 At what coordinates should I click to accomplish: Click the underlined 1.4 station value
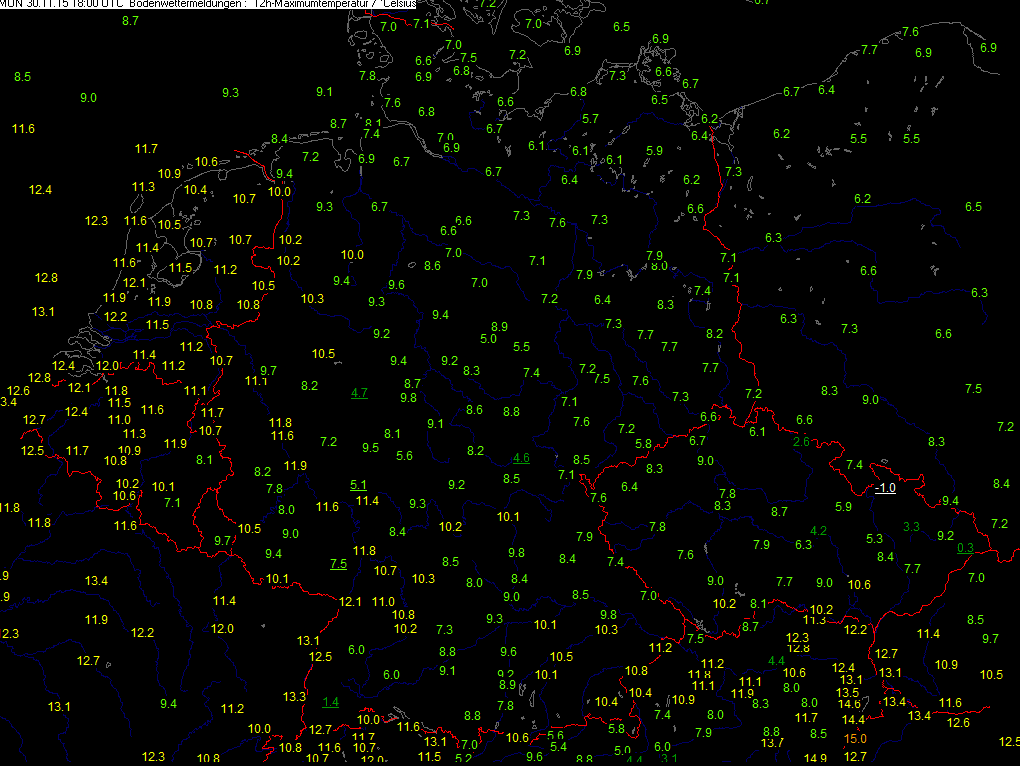[330, 702]
